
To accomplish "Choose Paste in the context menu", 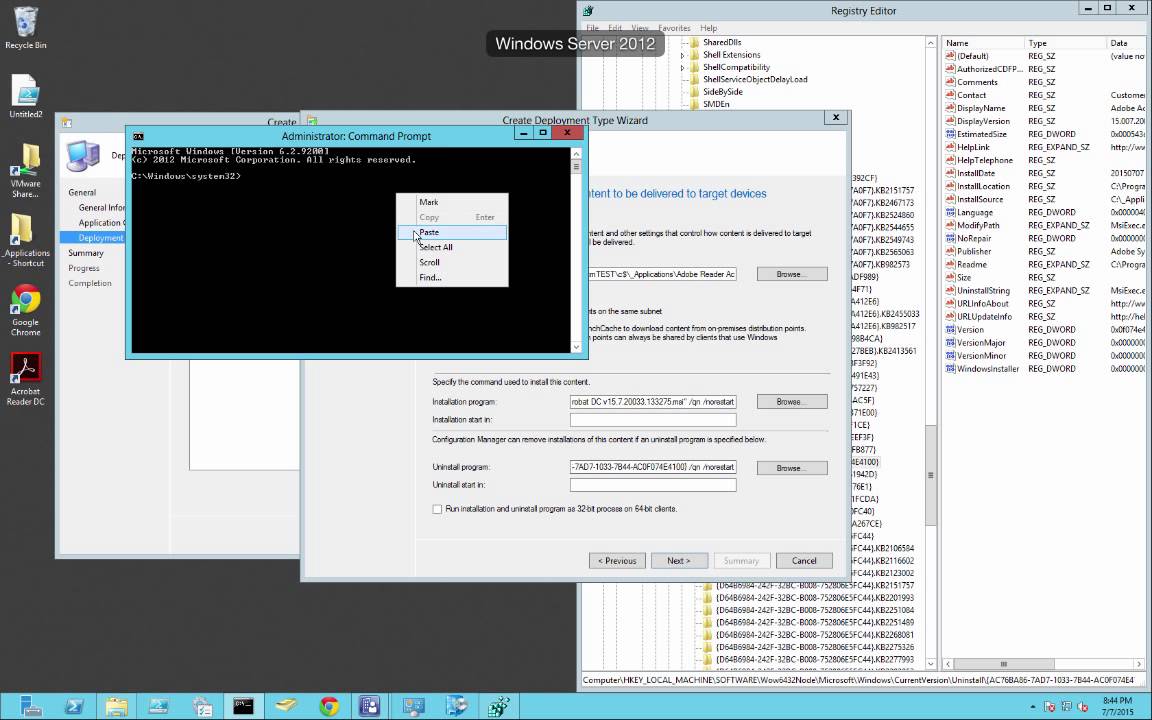I will pos(452,232).
